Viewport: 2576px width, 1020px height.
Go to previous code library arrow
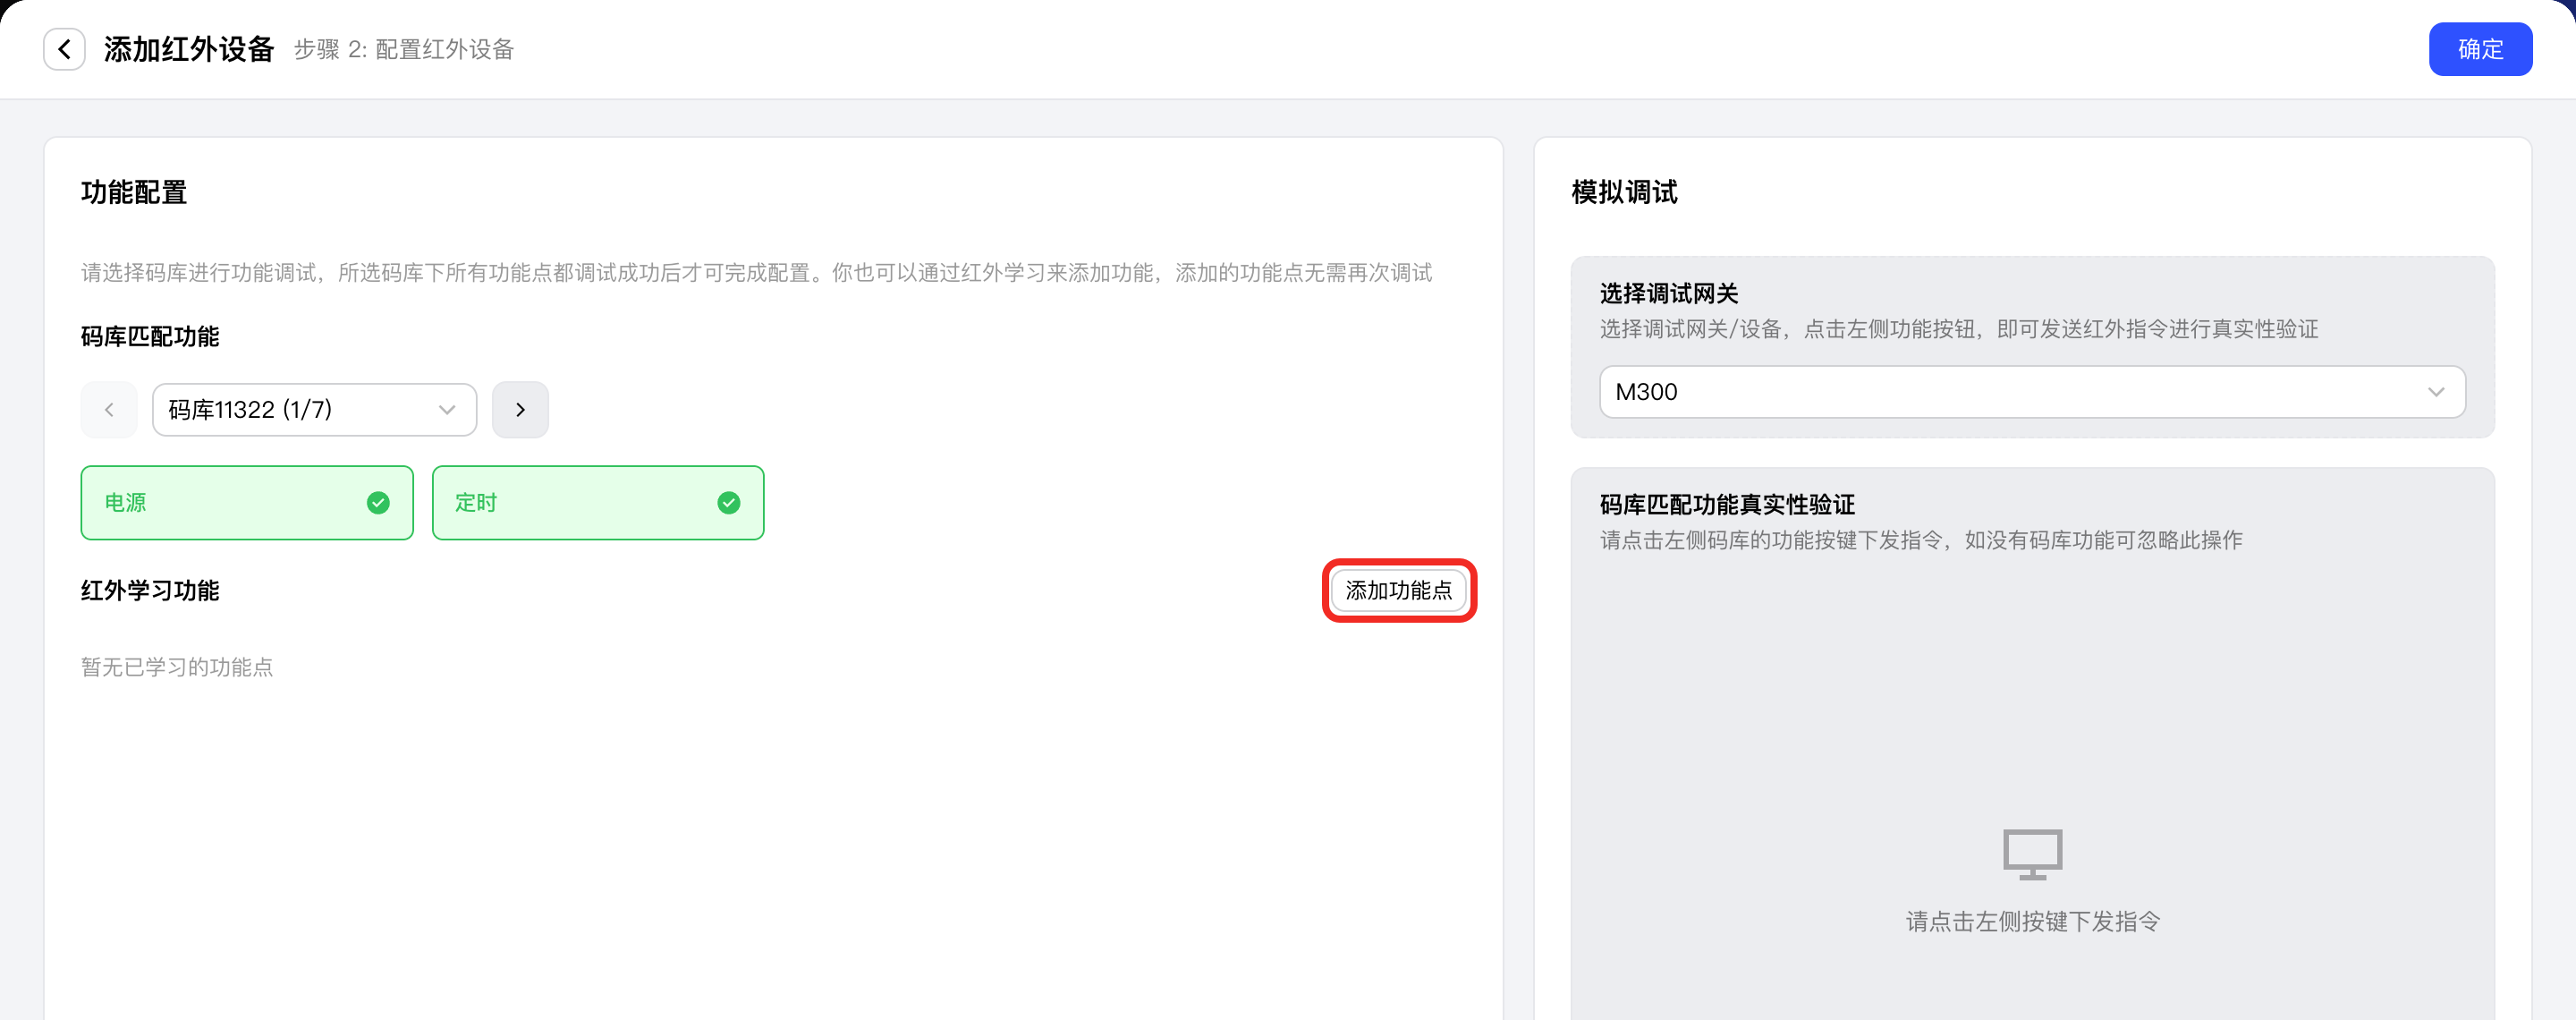tap(109, 410)
